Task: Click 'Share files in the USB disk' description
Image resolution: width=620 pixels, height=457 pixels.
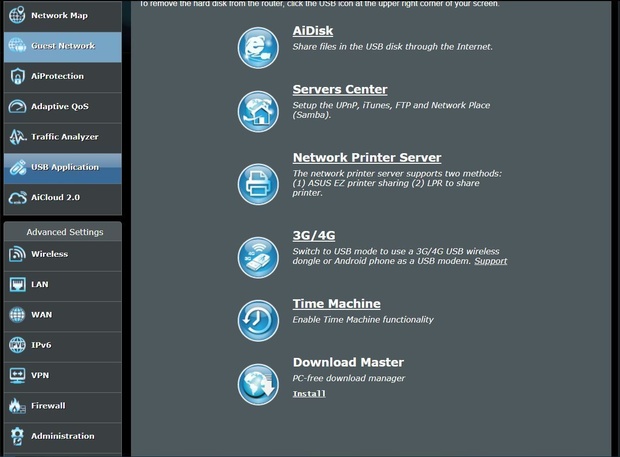Action: pyautogui.click(x=393, y=47)
